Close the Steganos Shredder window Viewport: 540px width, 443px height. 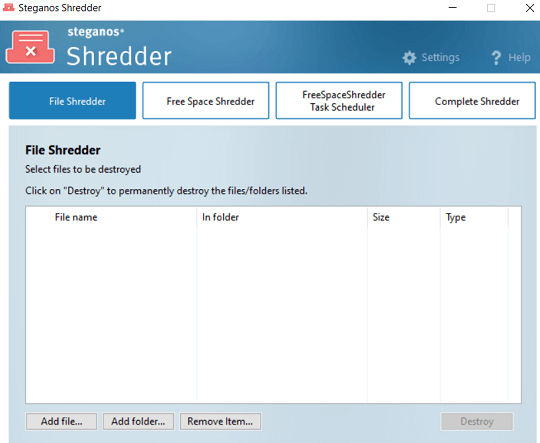click(530, 8)
